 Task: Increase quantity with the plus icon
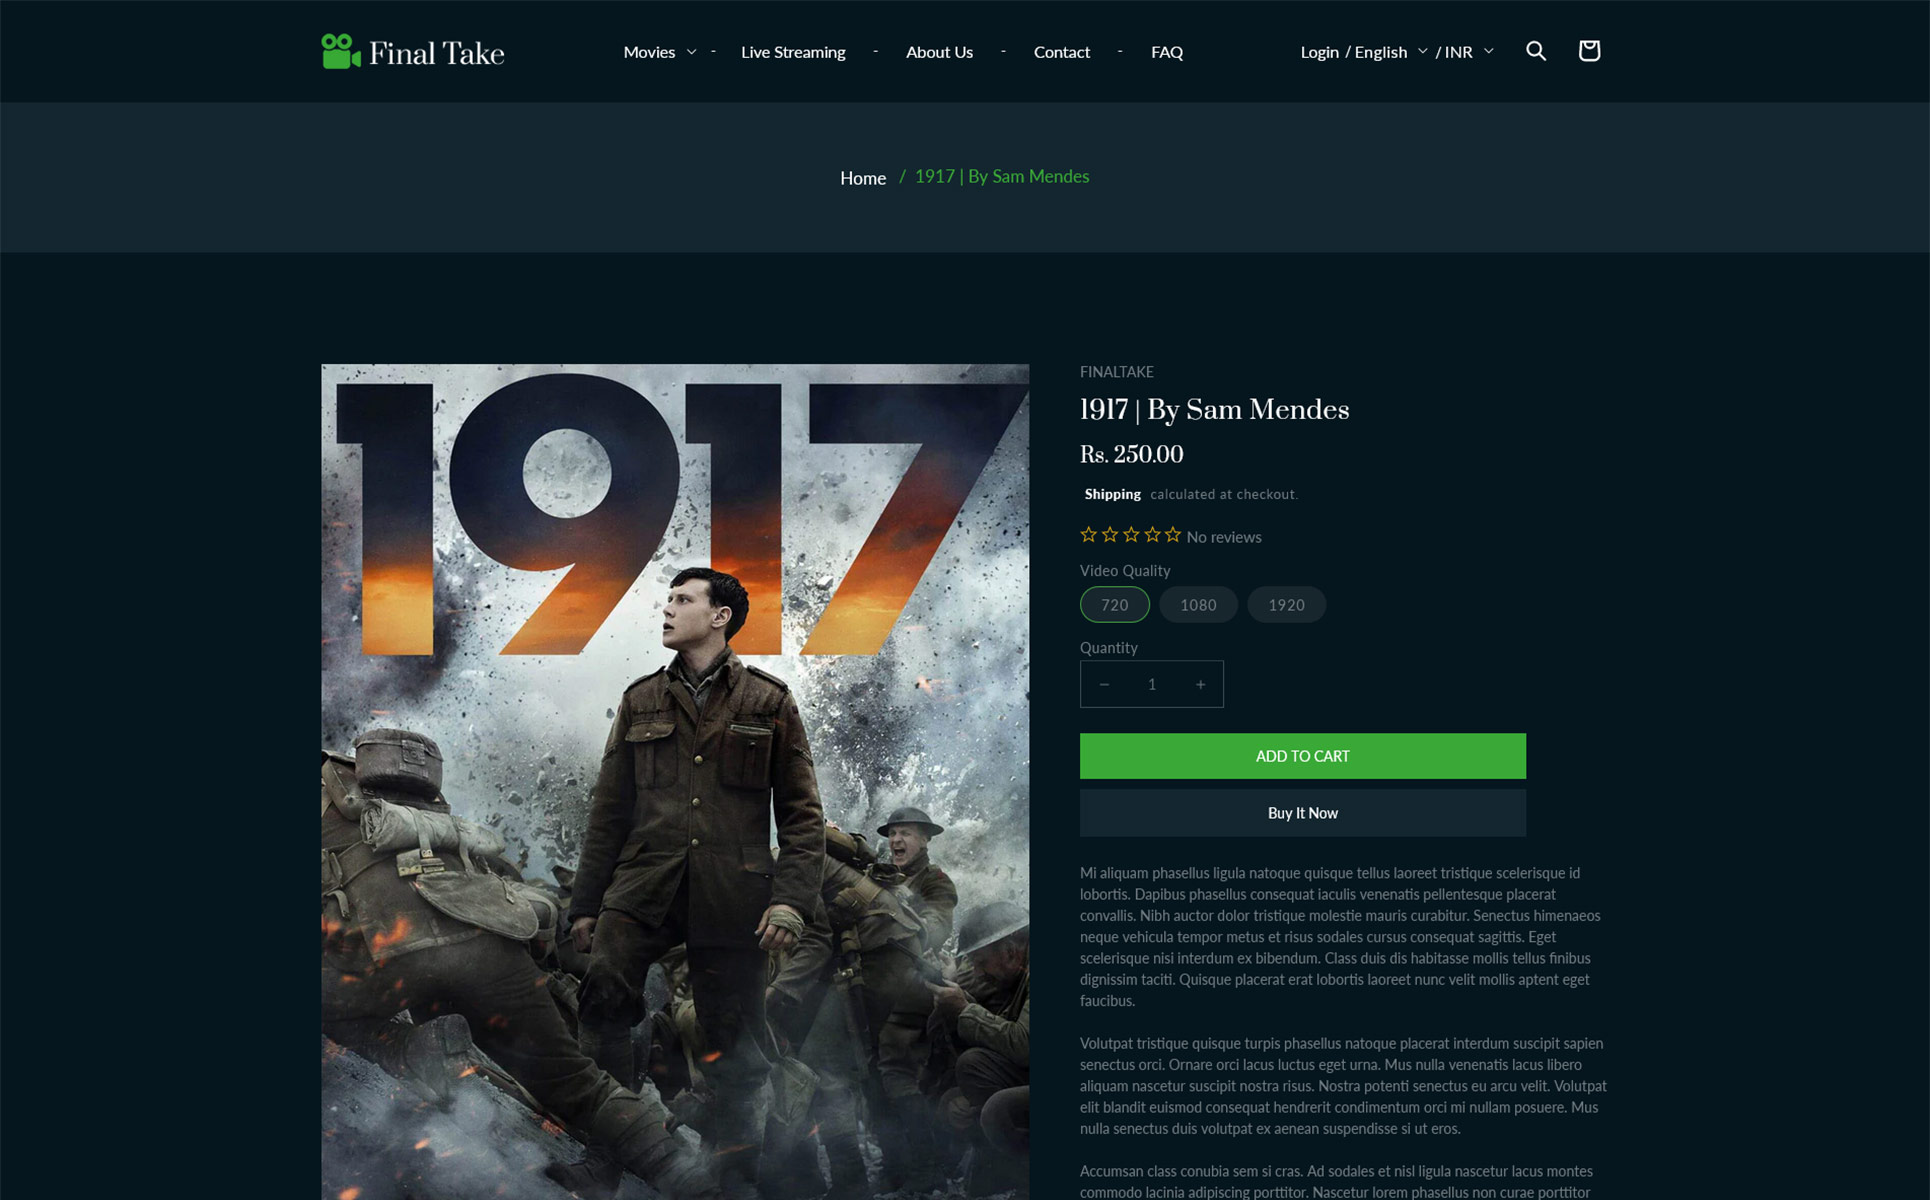click(1200, 684)
